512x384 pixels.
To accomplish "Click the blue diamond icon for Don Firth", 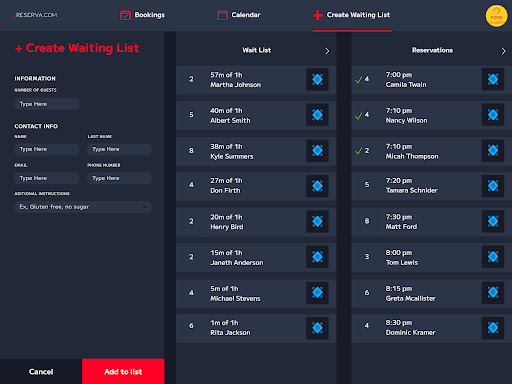I will (x=317, y=186).
